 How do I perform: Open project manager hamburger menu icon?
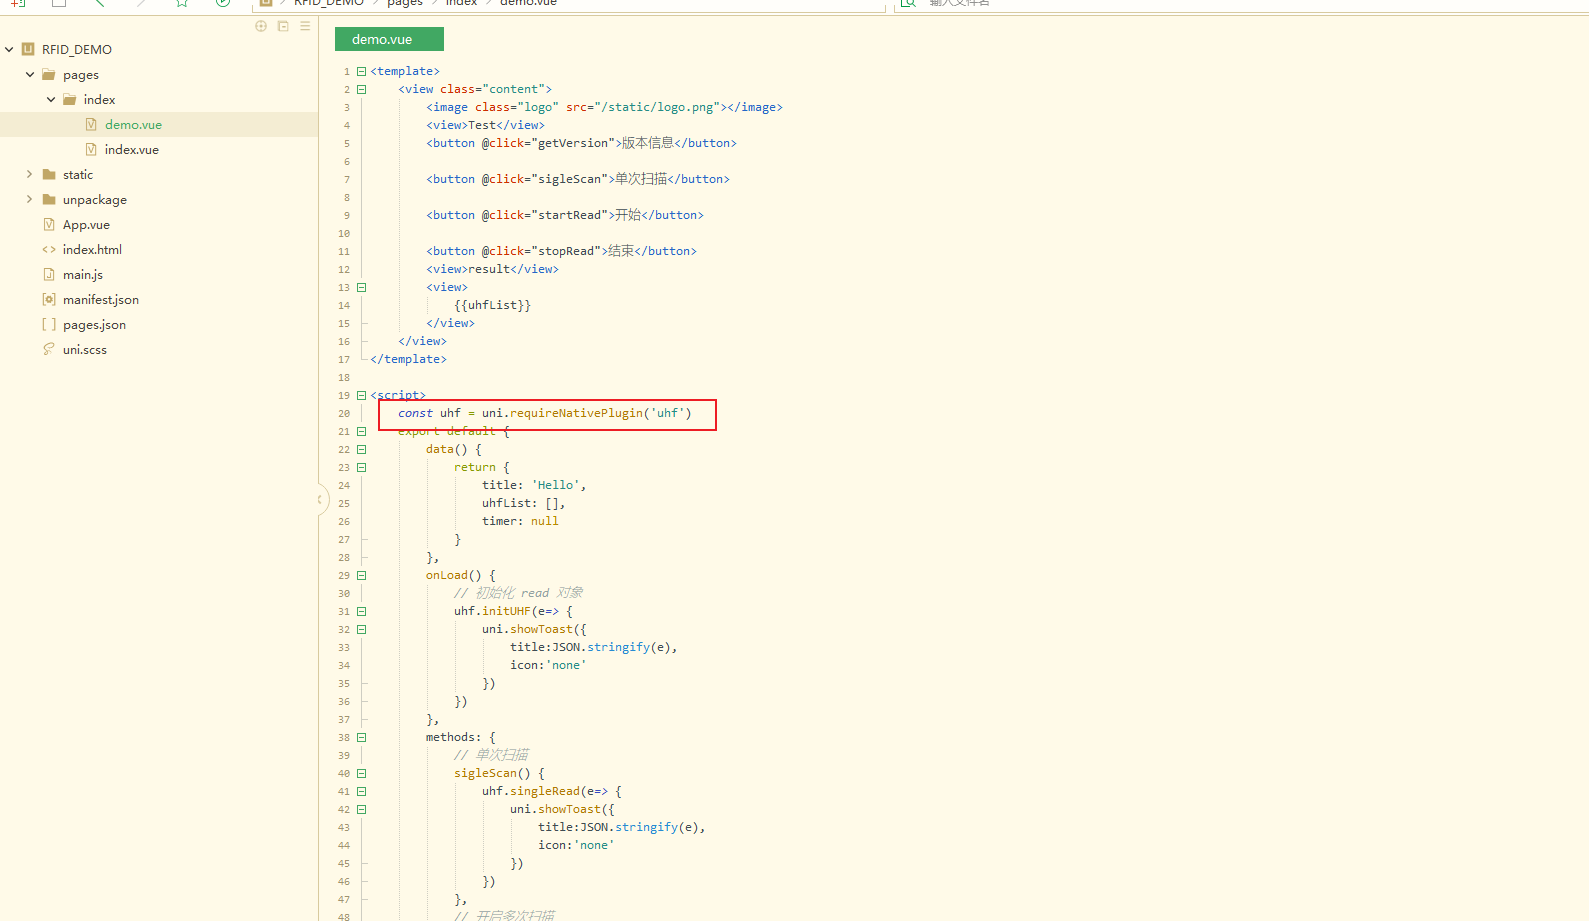tap(305, 26)
